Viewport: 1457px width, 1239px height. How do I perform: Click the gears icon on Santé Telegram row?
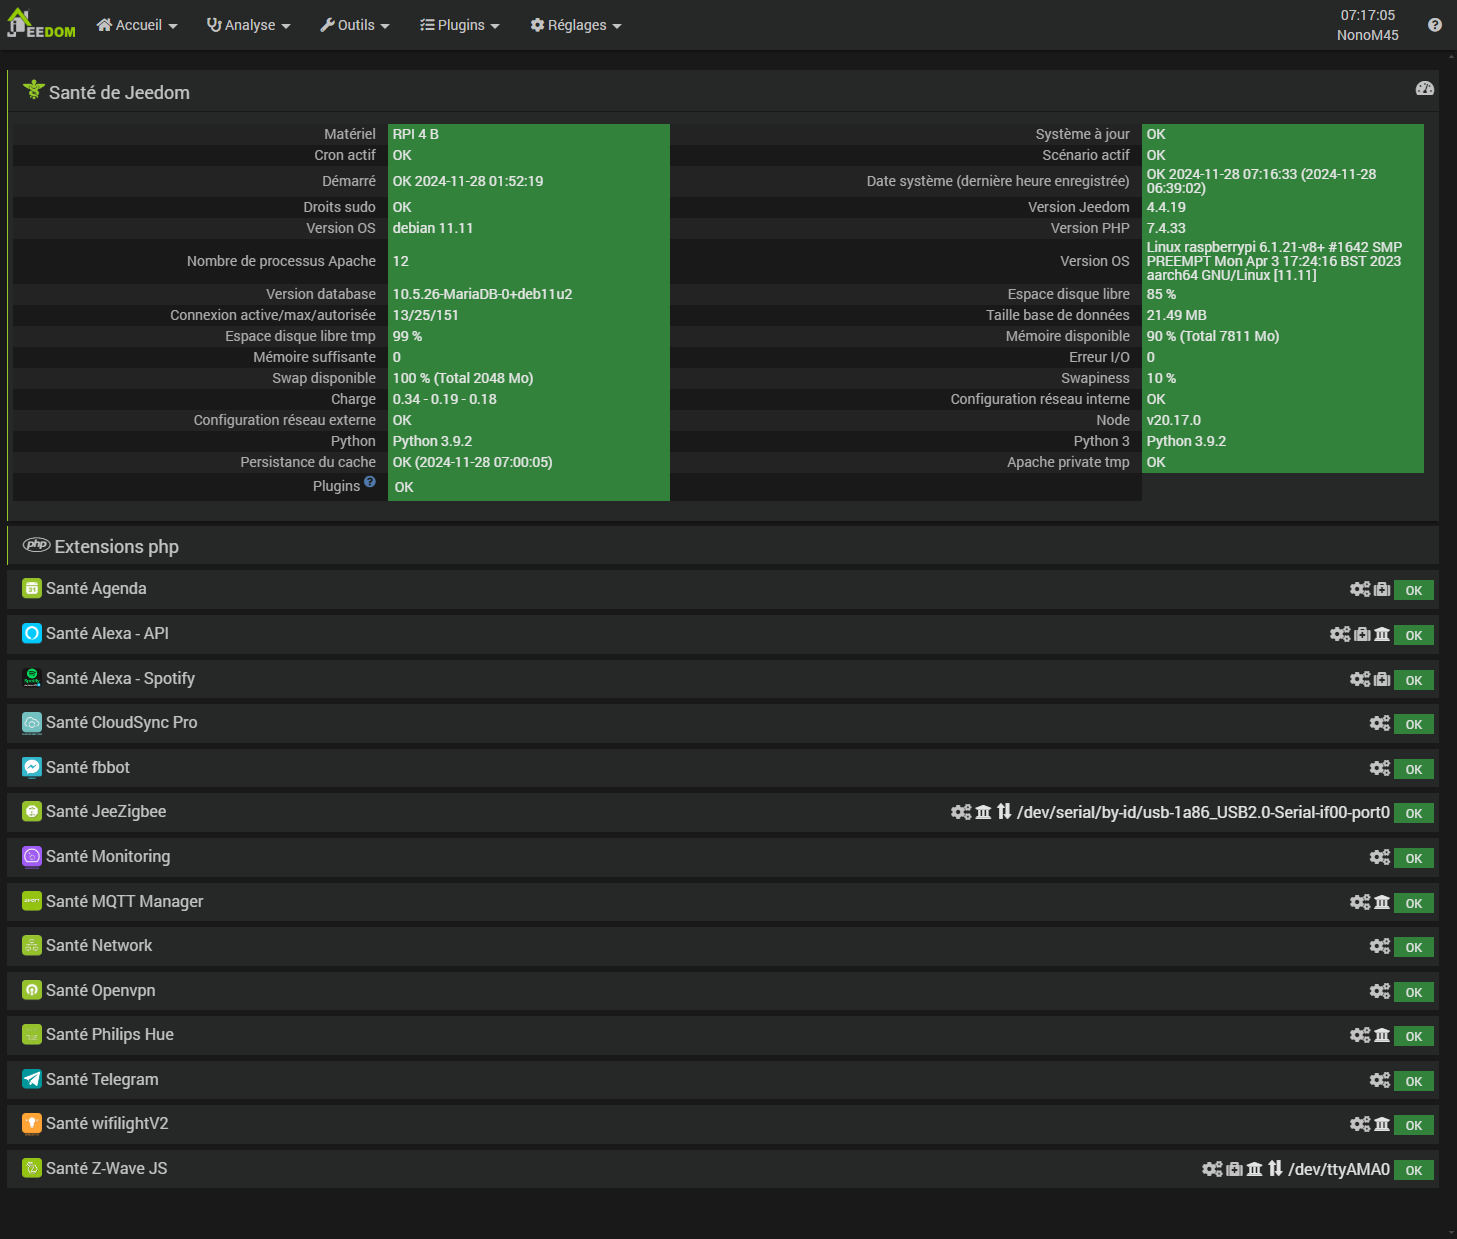pyautogui.click(x=1379, y=1080)
